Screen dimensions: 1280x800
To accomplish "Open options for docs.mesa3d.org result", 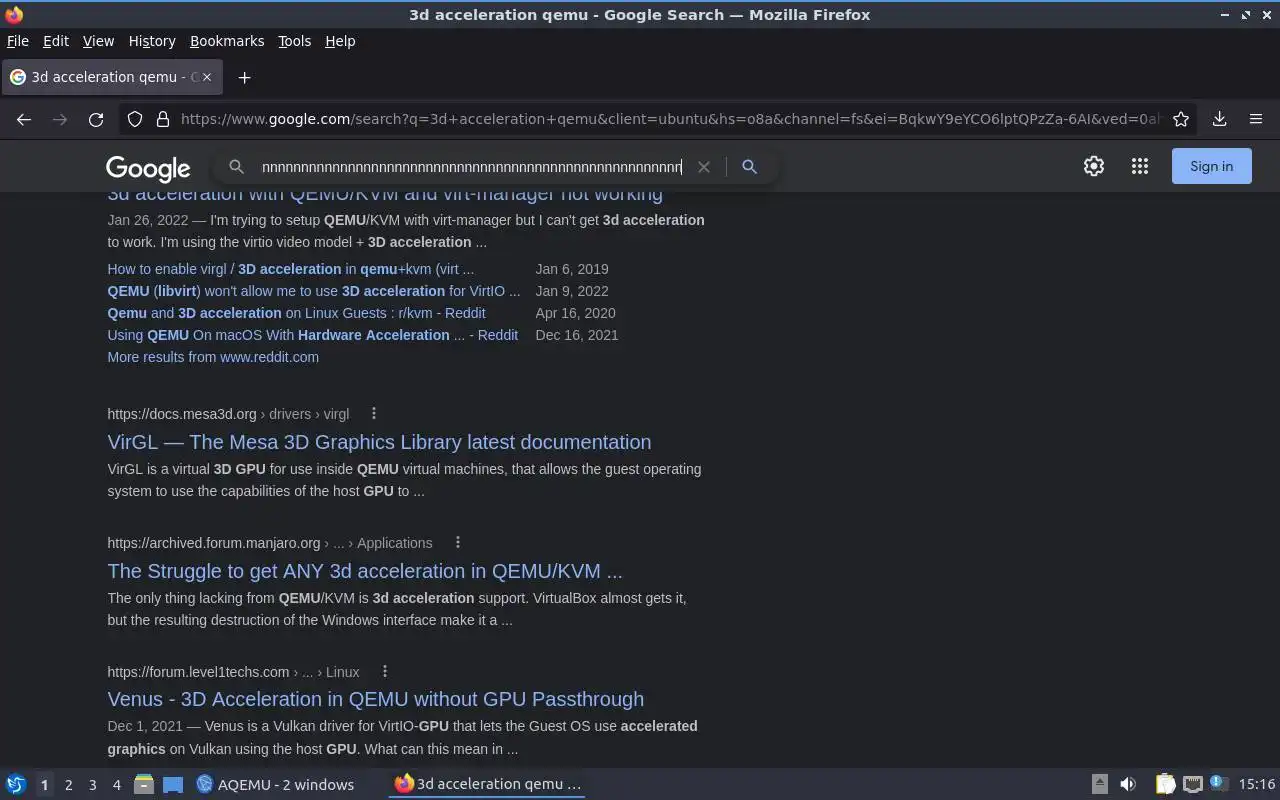I will click(374, 413).
